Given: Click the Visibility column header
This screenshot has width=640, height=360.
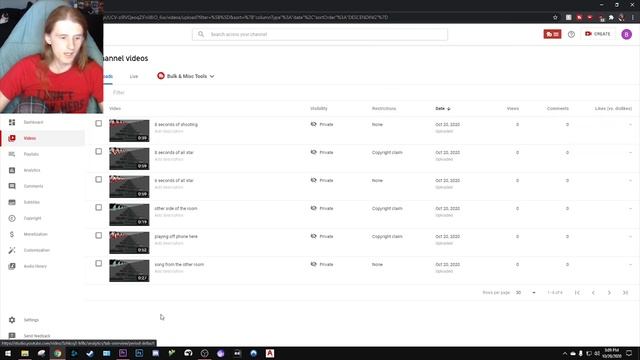Looking at the screenshot, I should [319, 109].
